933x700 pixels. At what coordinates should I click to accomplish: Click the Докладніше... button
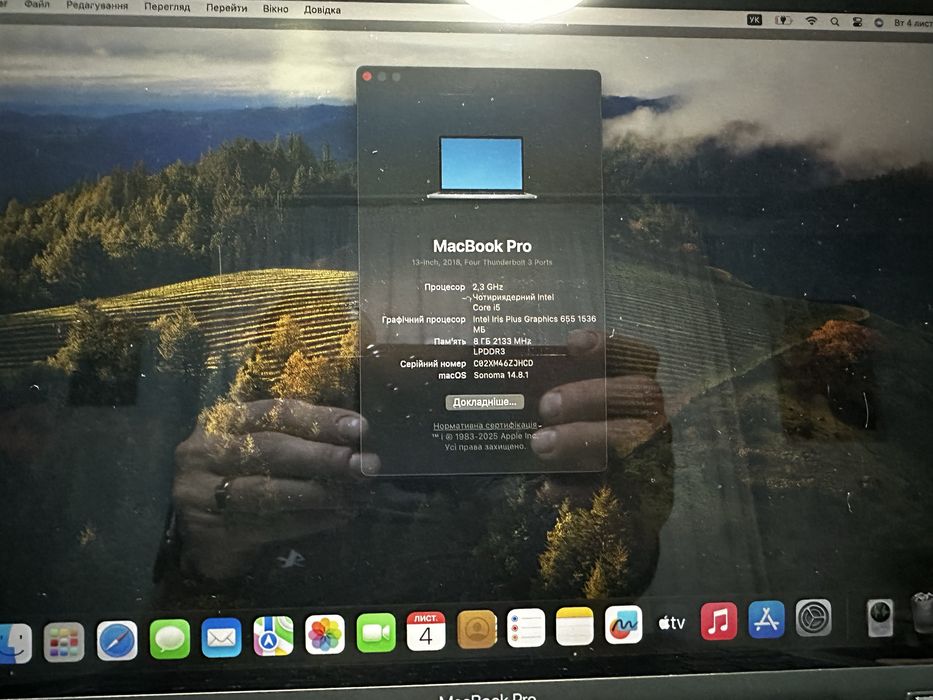[x=485, y=402]
